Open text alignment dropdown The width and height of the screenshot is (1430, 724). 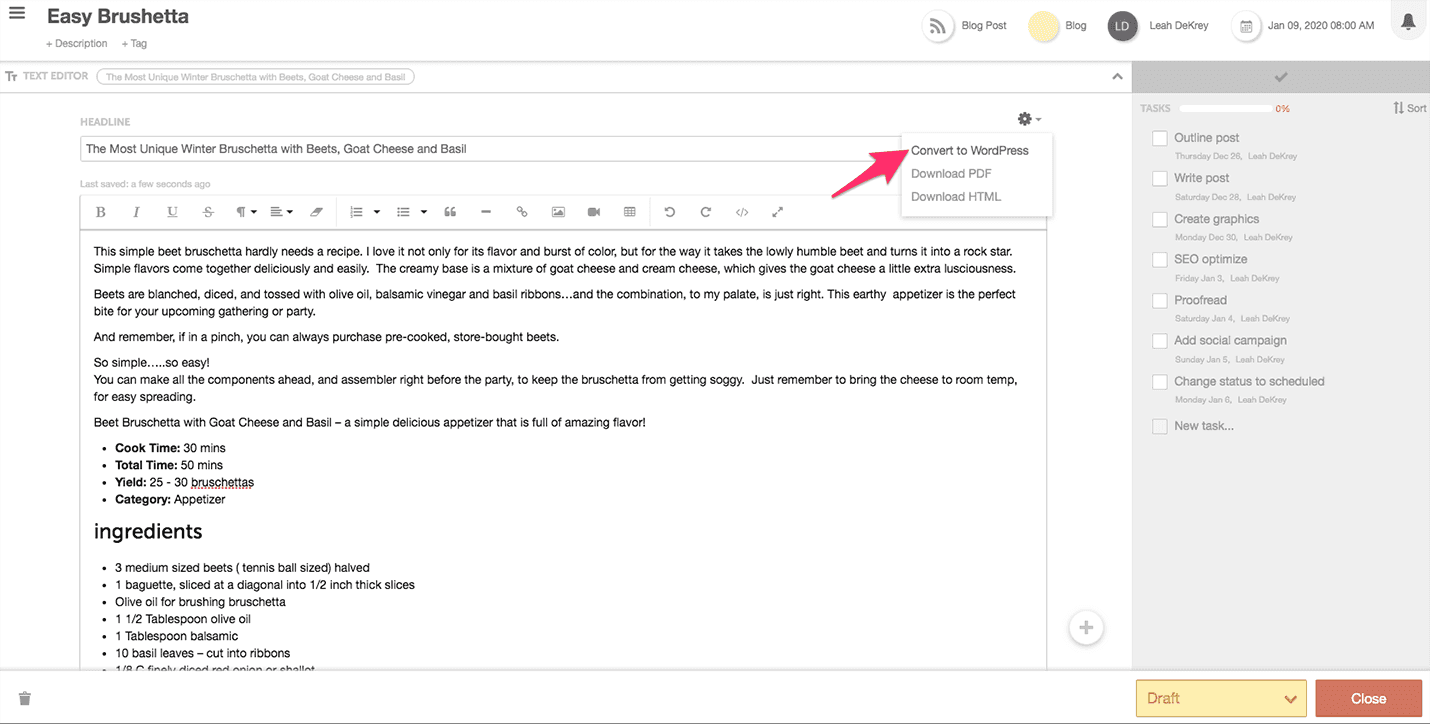tap(282, 212)
